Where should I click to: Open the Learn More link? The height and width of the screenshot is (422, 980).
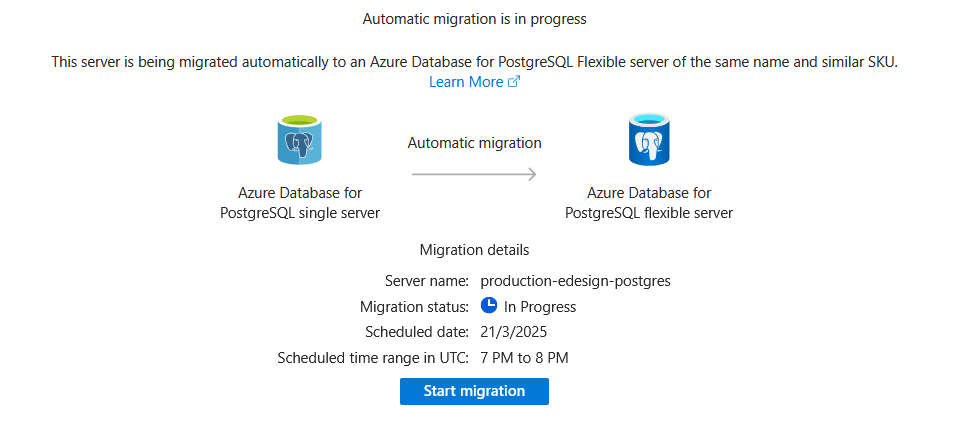tap(466, 82)
